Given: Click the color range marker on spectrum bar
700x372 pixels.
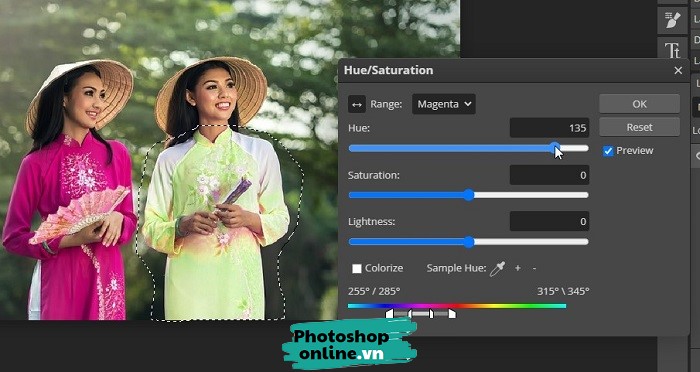Looking at the screenshot, I should [421, 314].
